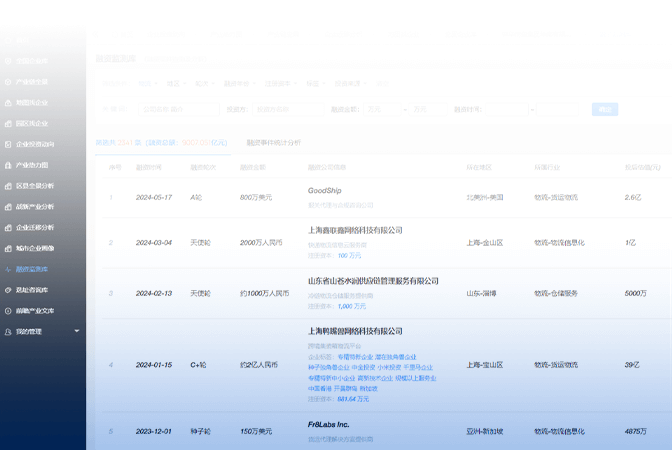Expand the 我的管理 menu arrow
Viewport: 672px width, 450px height.
click(x=77, y=331)
